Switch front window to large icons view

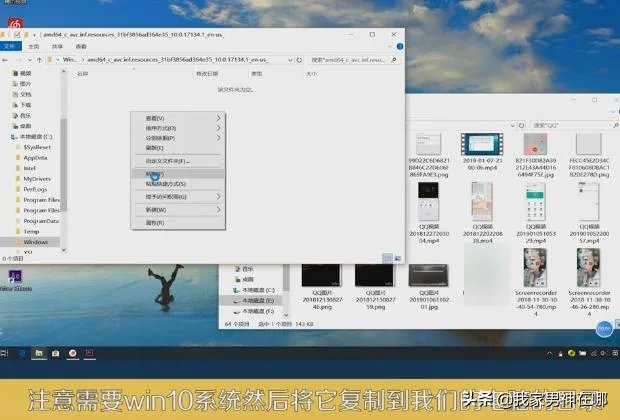point(398,258)
